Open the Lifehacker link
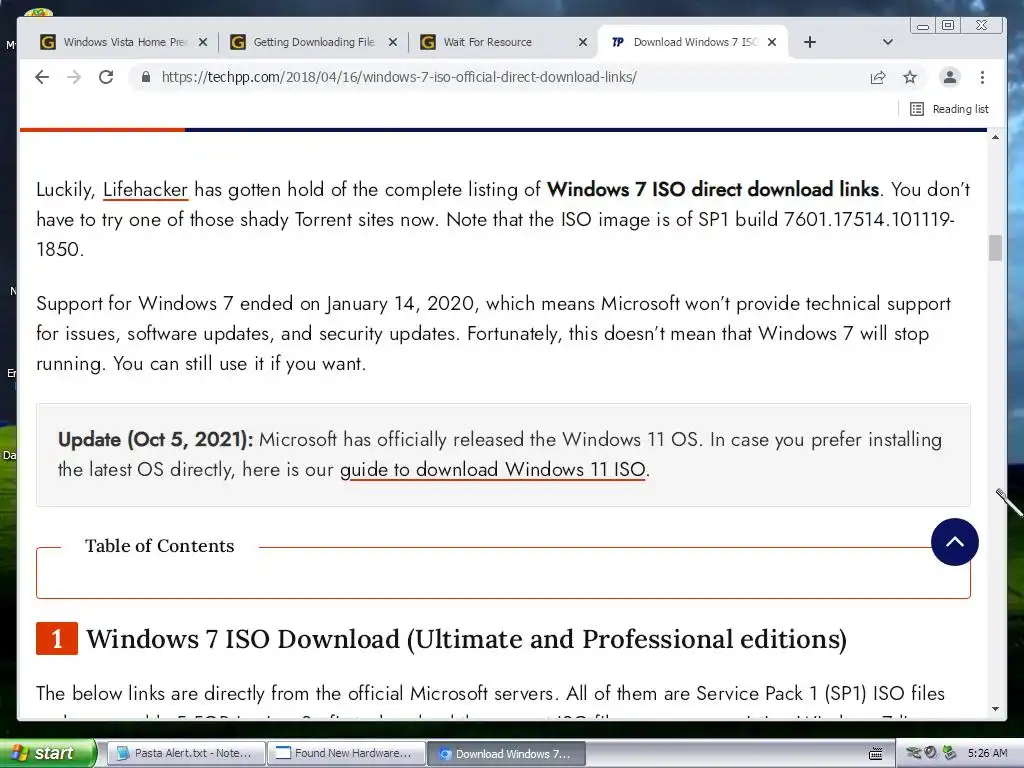 [145, 190]
